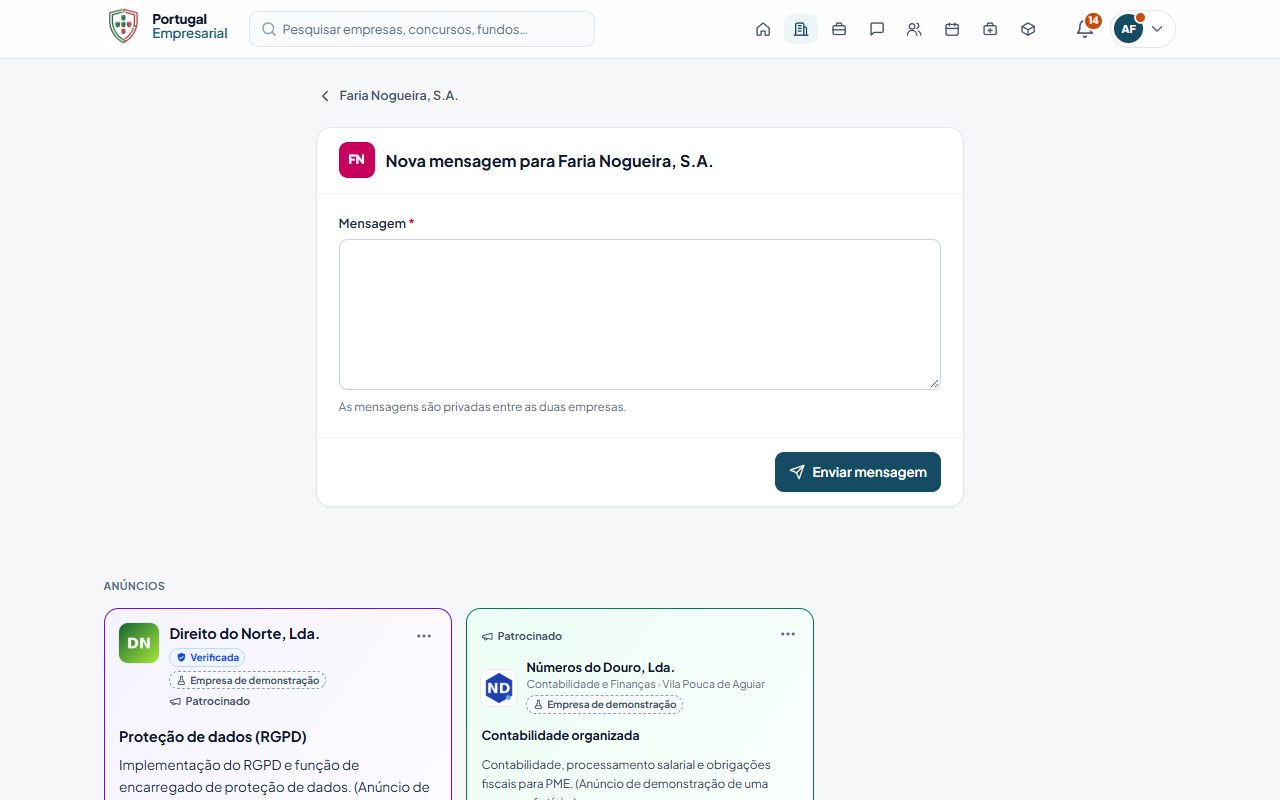1280x800 pixels.
Task: Click the Patrocinado label on Direito do Norte card
Action: pyautogui.click(x=210, y=701)
